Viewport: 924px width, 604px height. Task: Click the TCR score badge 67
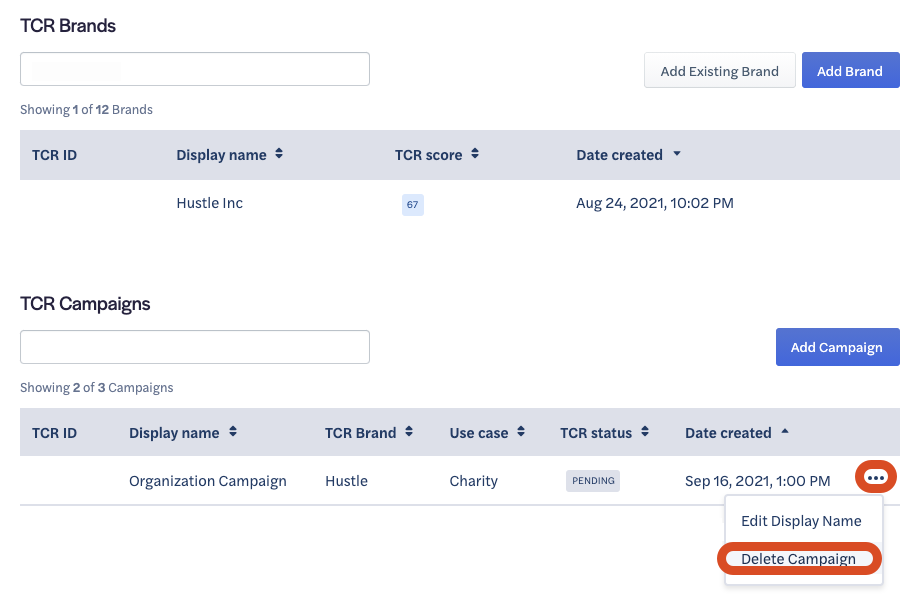(x=412, y=205)
